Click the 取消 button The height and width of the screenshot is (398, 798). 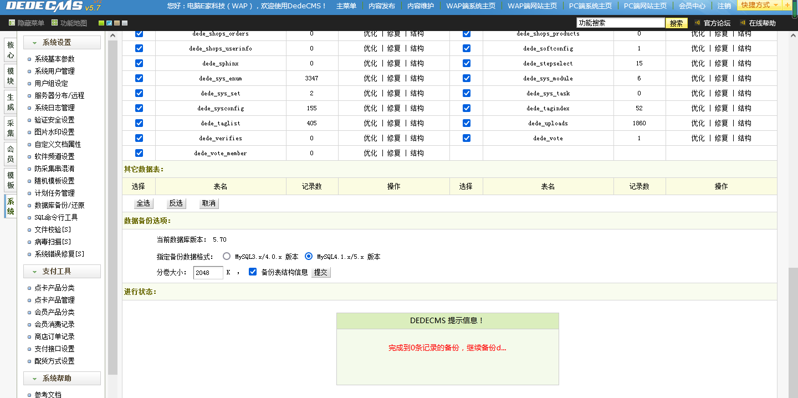209,204
